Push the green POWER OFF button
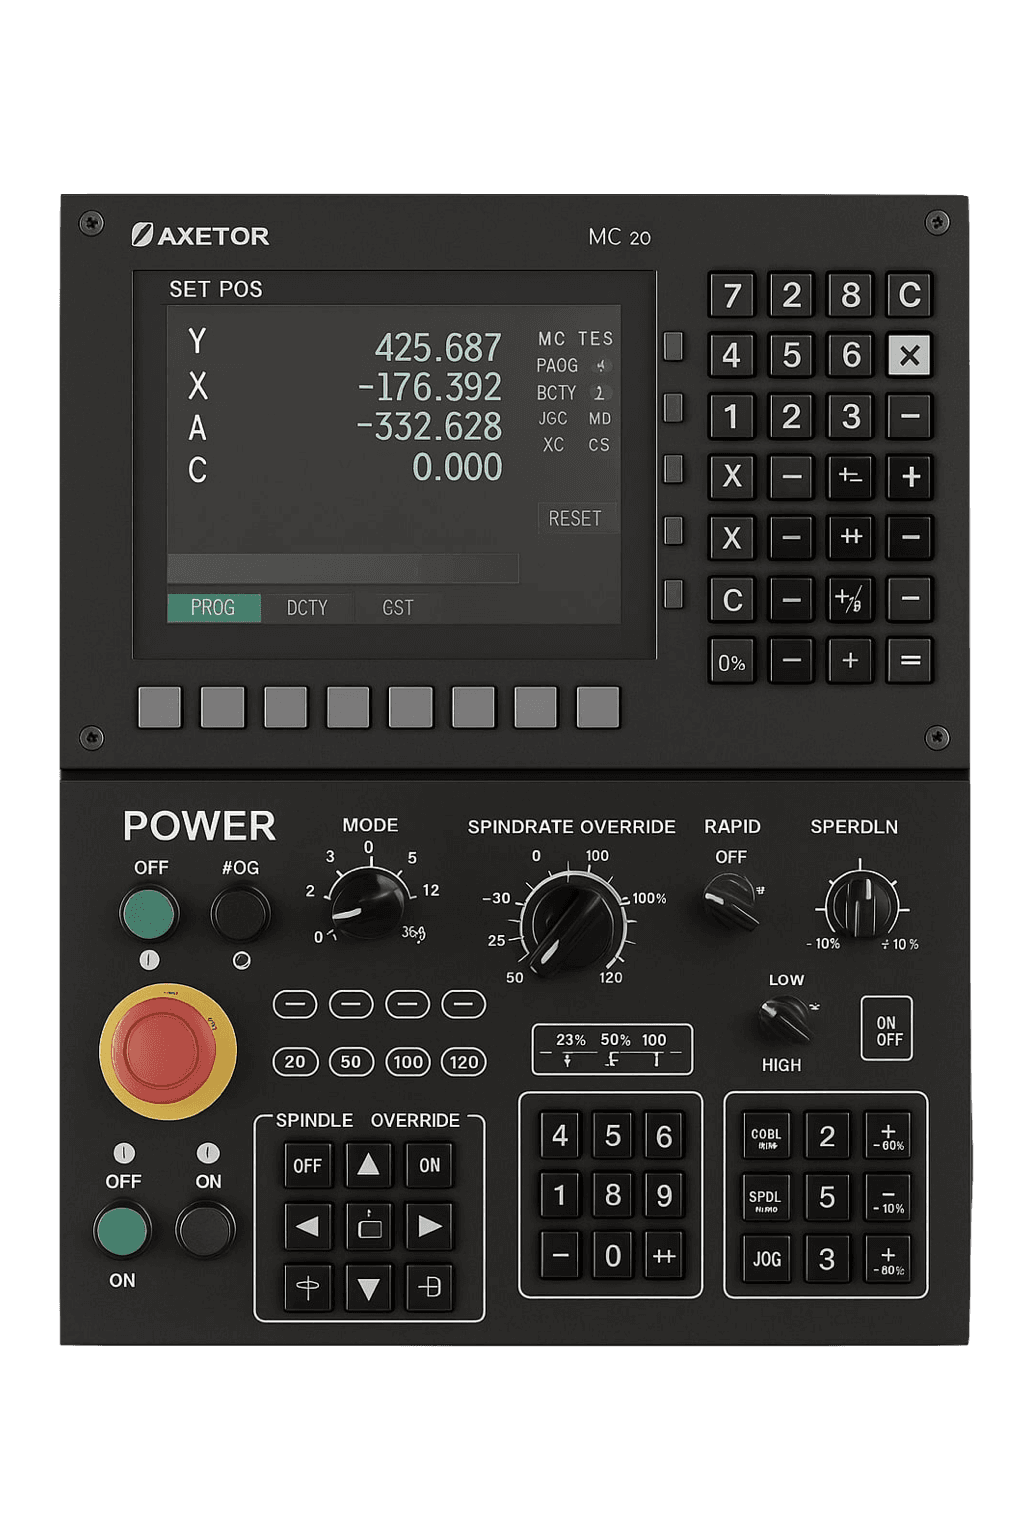This screenshot has height=1536, width=1024. (x=149, y=912)
